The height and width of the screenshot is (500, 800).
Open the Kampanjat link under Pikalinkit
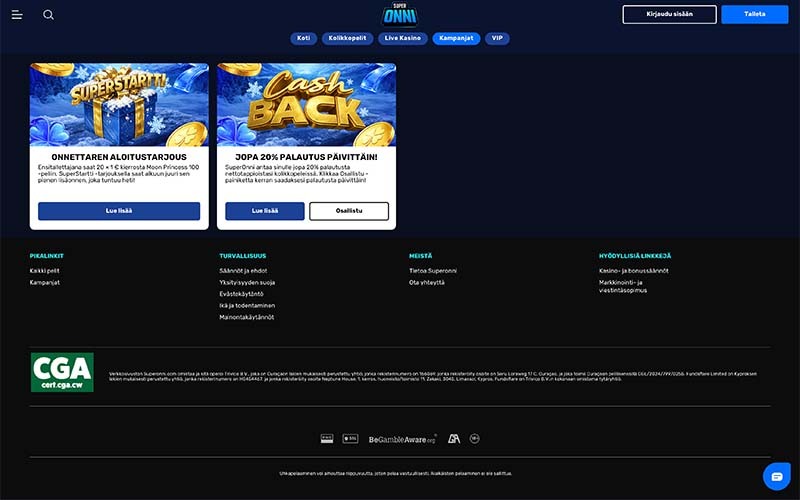coord(44,283)
